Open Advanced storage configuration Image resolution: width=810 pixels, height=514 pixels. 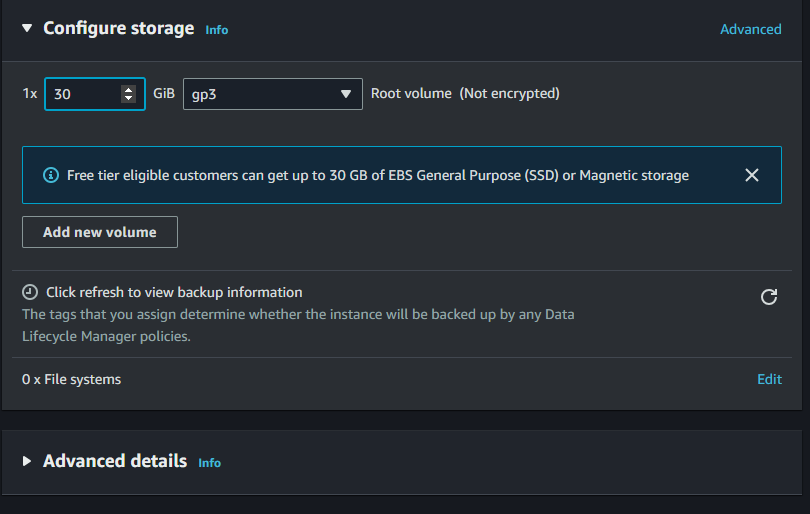[x=751, y=29]
